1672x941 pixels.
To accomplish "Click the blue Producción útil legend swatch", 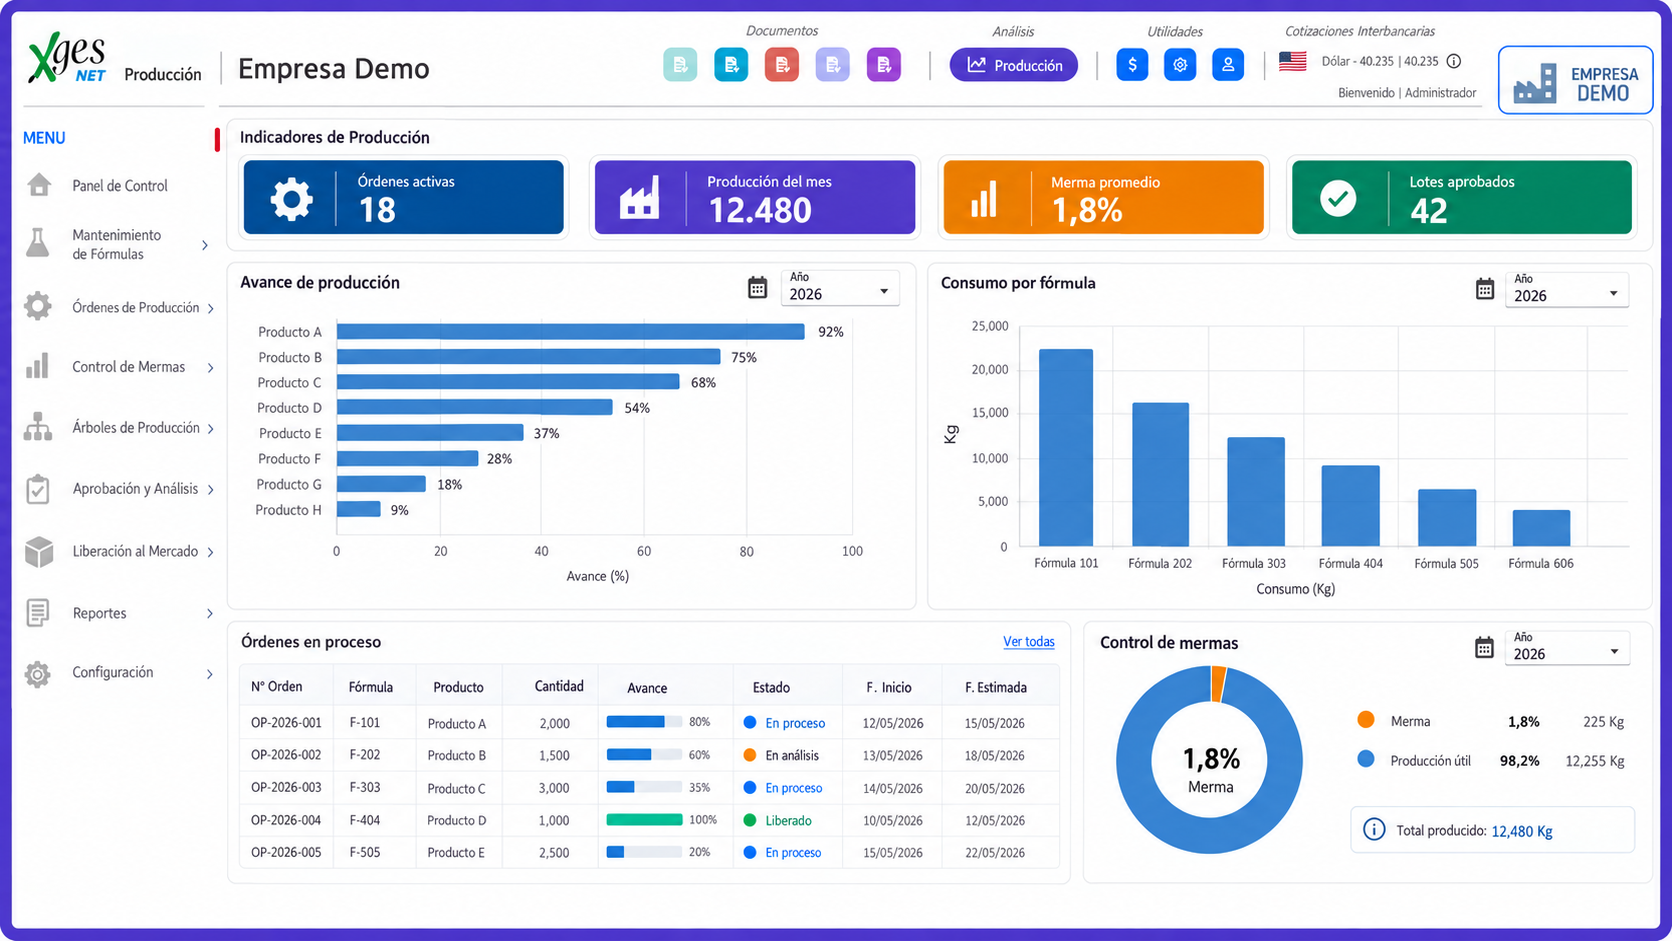I will click(x=1366, y=759).
